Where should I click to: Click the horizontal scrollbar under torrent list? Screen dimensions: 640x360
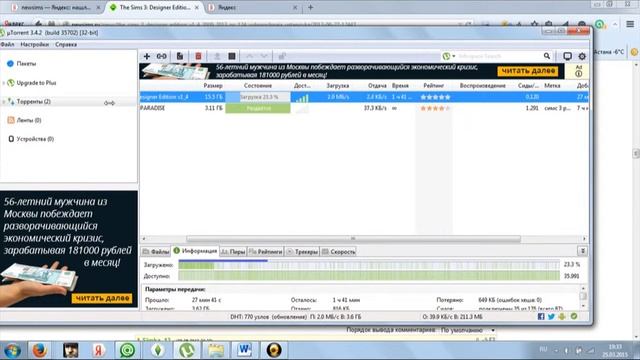point(353,239)
